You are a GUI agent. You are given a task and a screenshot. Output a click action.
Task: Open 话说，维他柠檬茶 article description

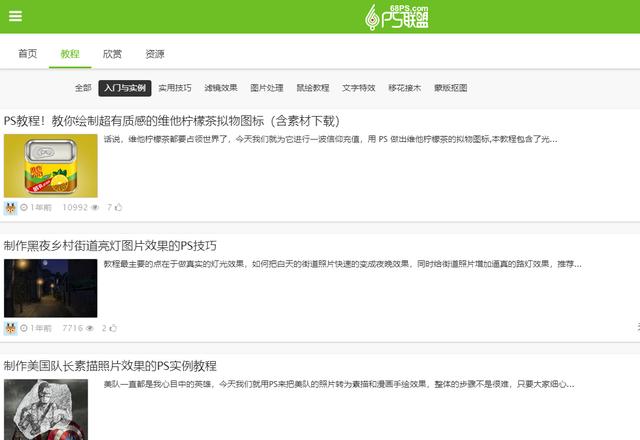click(330, 139)
